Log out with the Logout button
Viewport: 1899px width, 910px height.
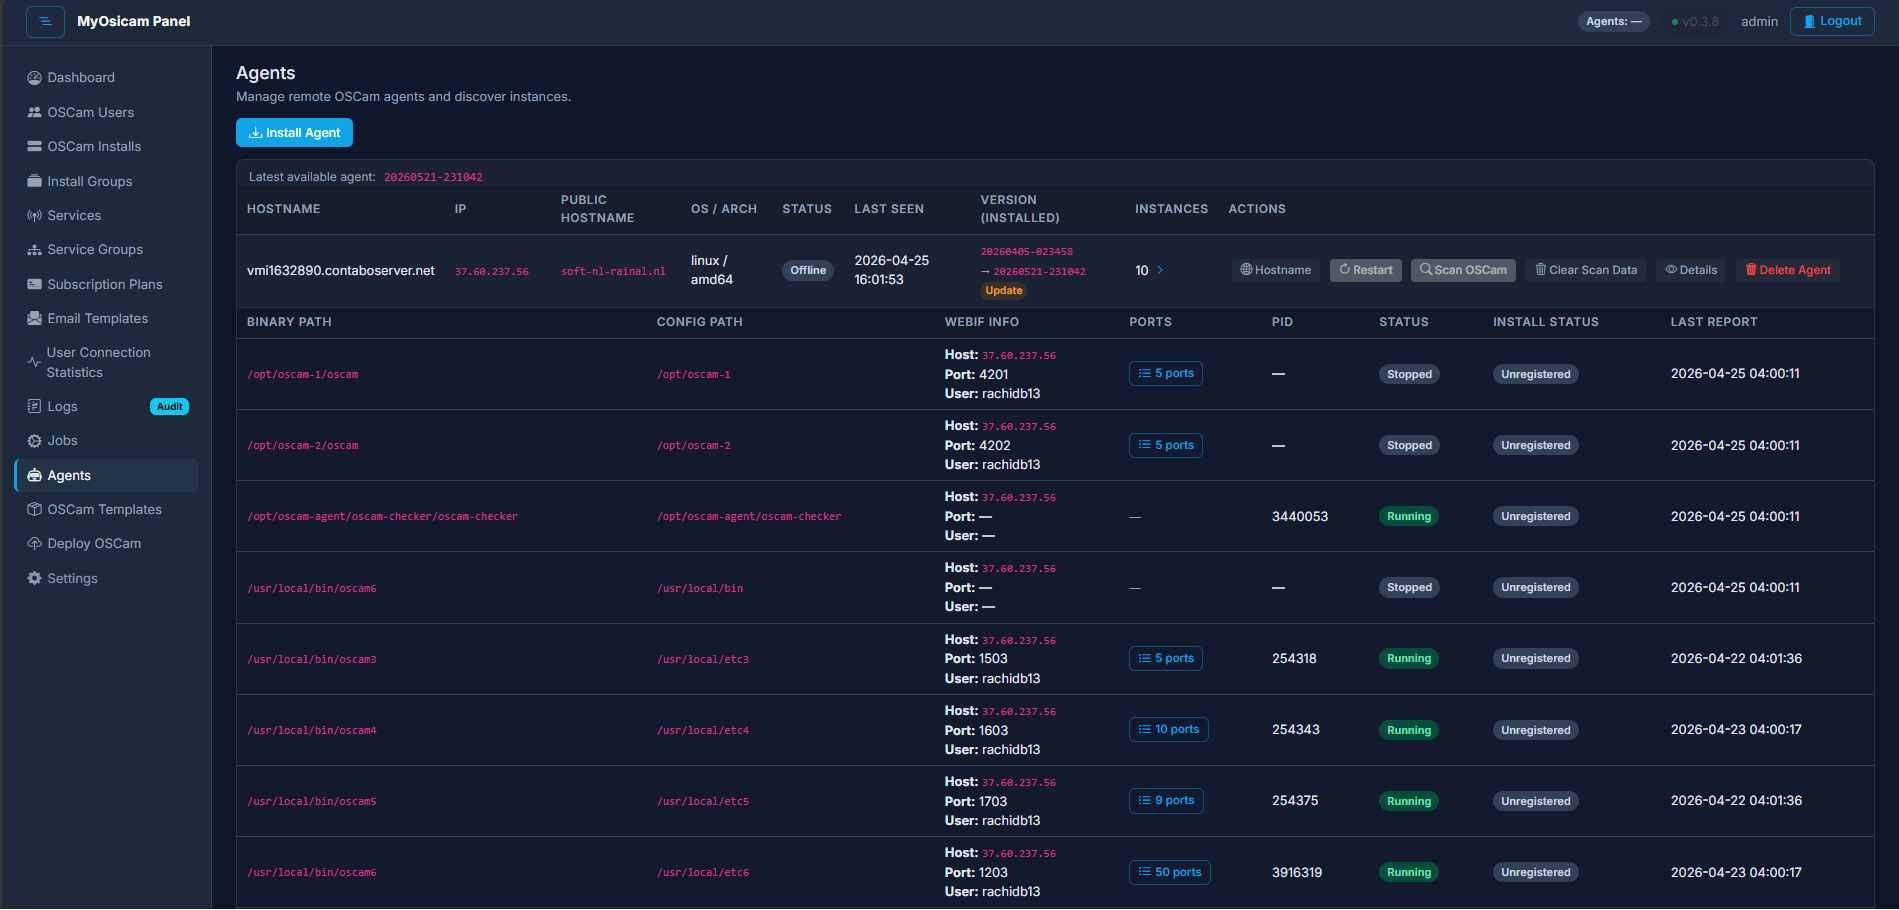(x=1832, y=21)
